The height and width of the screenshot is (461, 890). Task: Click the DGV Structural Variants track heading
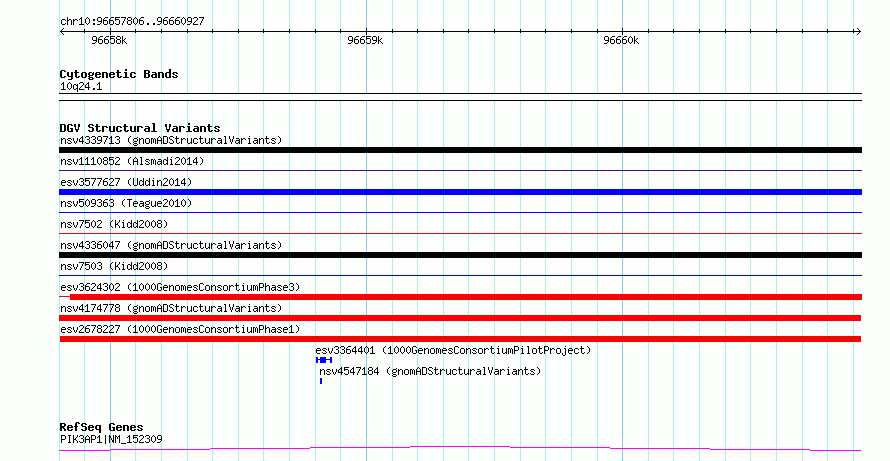pyautogui.click(x=140, y=128)
